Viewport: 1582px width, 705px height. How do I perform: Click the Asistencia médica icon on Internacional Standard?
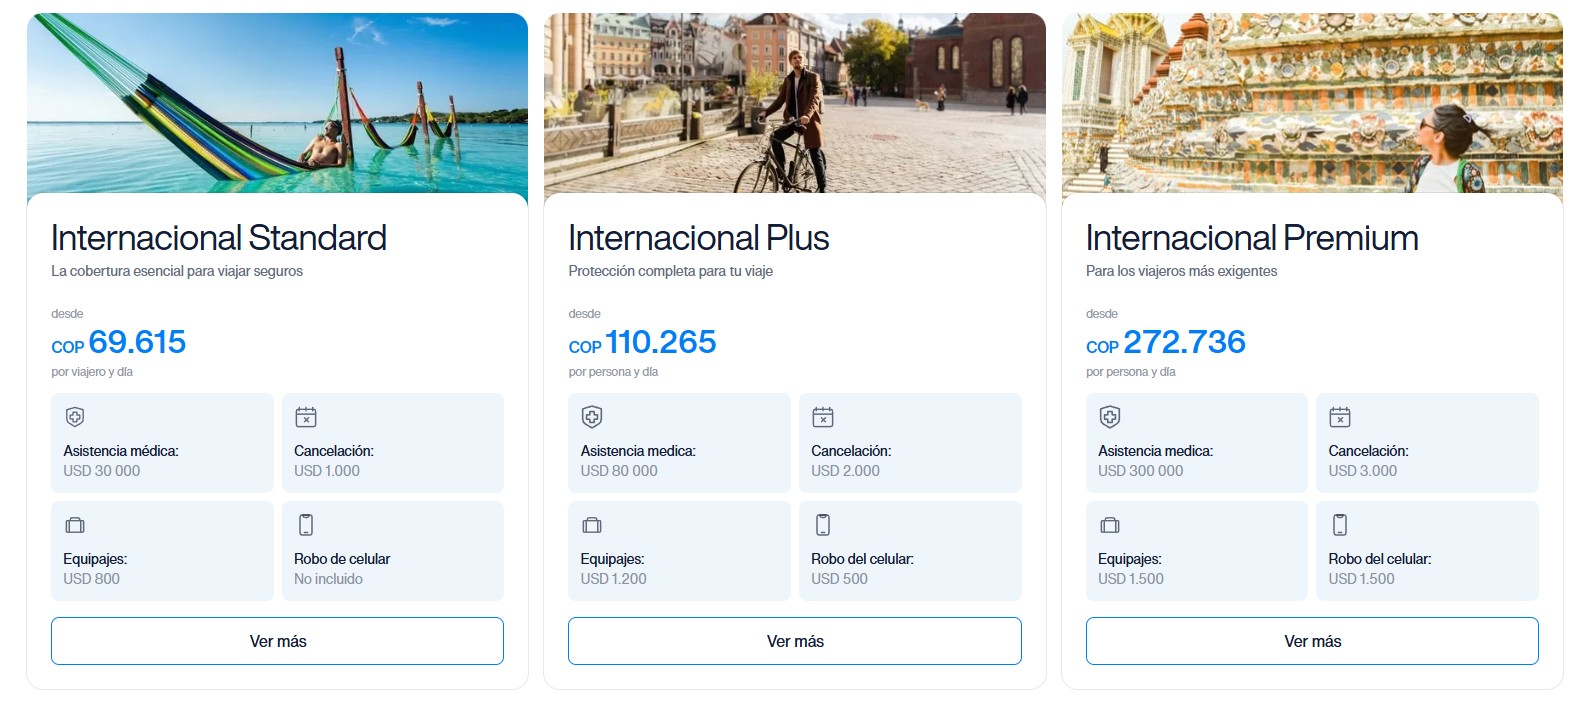76,417
